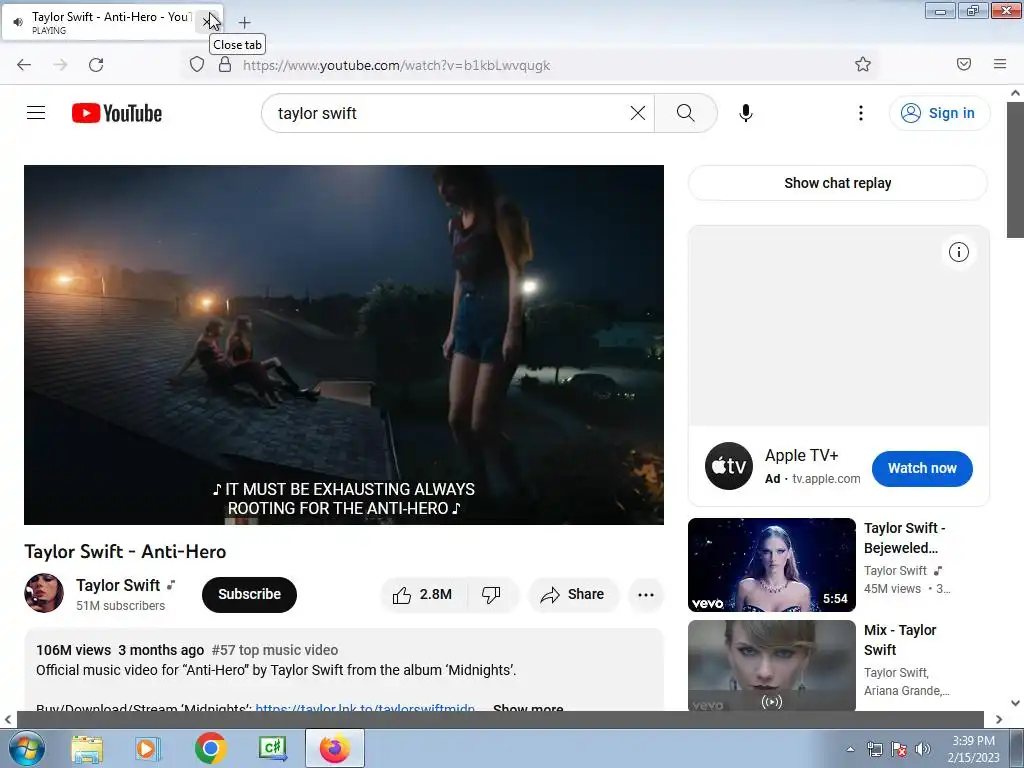Bookmark this page with star
The image size is (1024, 768).
863,64
